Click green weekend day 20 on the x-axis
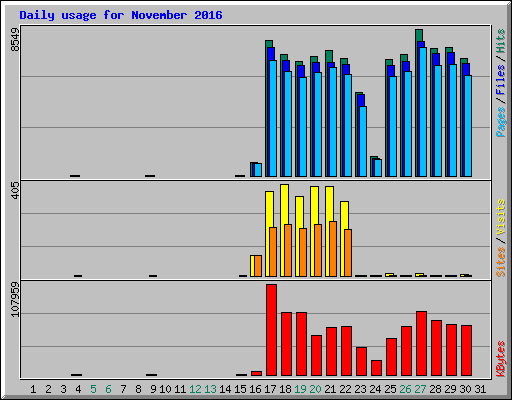 point(315,389)
